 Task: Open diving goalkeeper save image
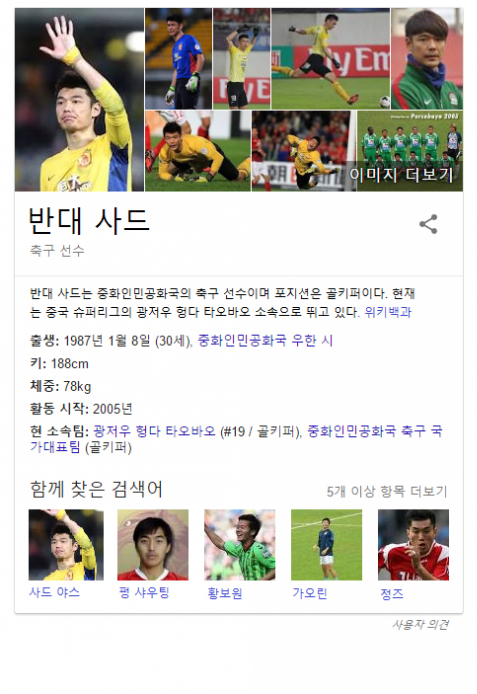[x=304, y=151]
